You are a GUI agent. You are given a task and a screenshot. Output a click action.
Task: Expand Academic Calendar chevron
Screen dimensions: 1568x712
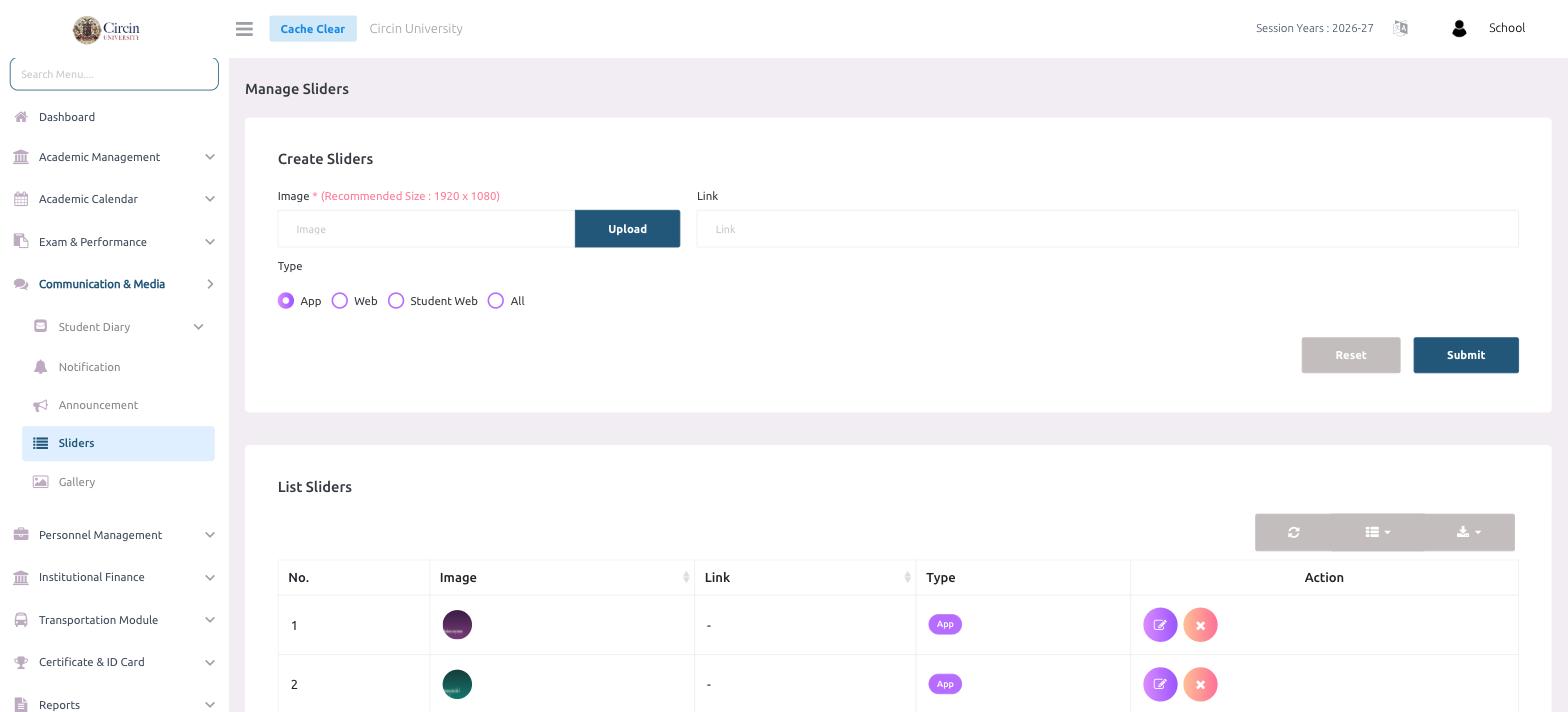tap(209, 199)
